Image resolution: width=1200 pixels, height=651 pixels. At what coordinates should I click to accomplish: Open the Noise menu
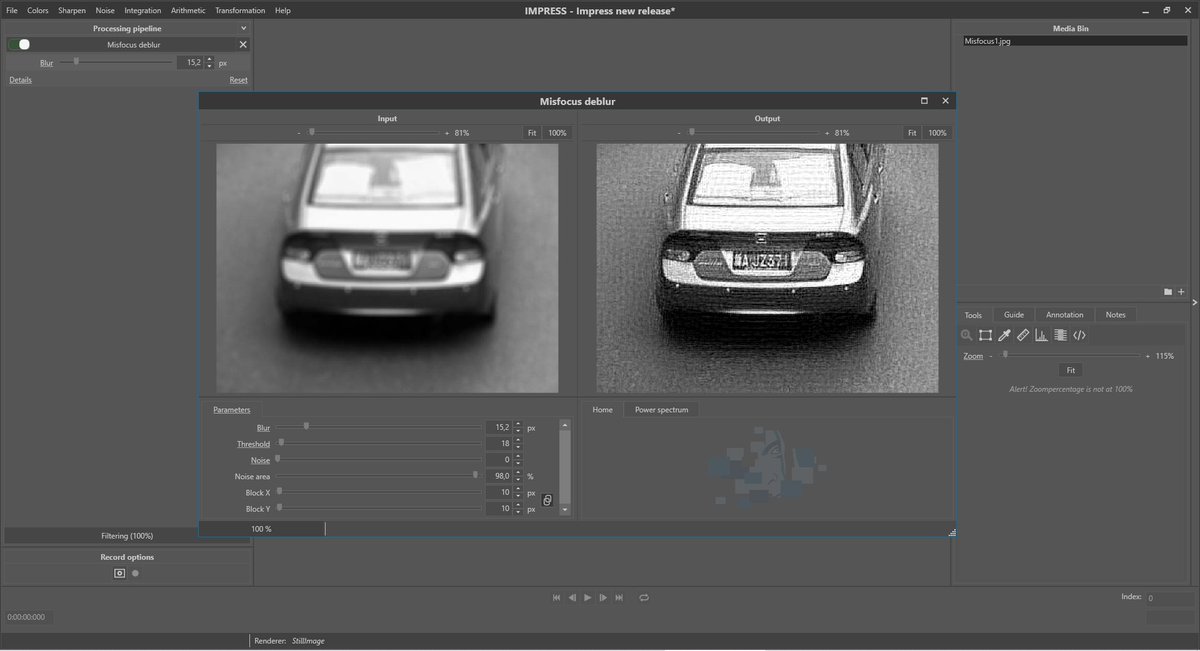[105, 10]
